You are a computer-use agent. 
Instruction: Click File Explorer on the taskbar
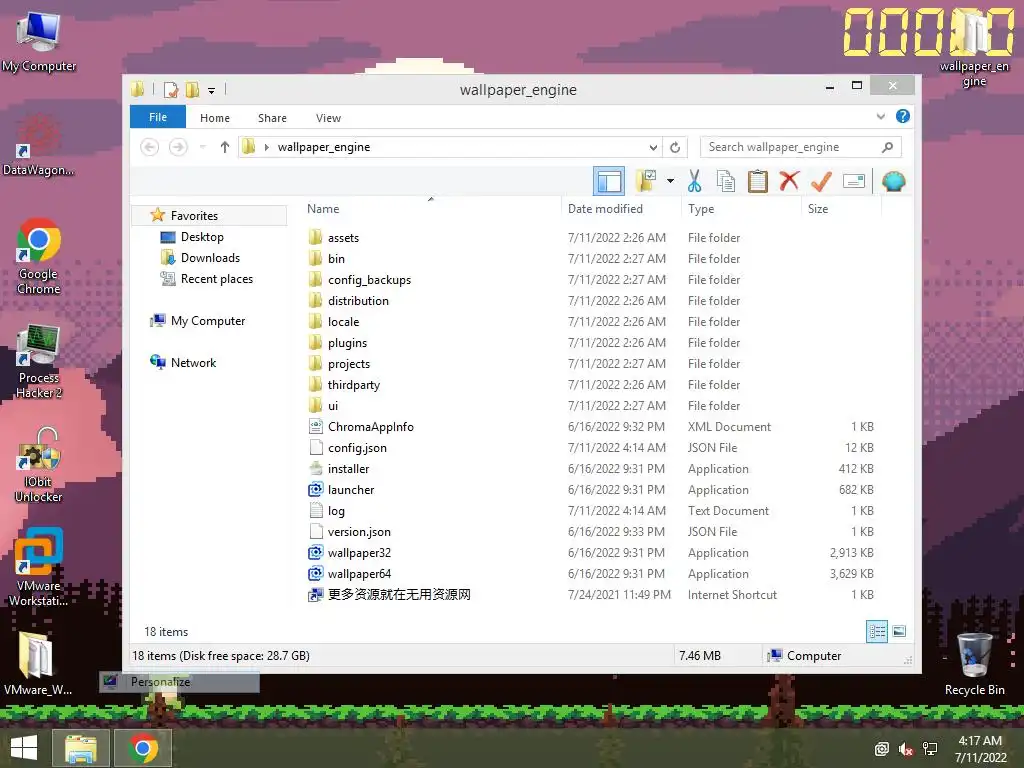click(x=81, y=747)
